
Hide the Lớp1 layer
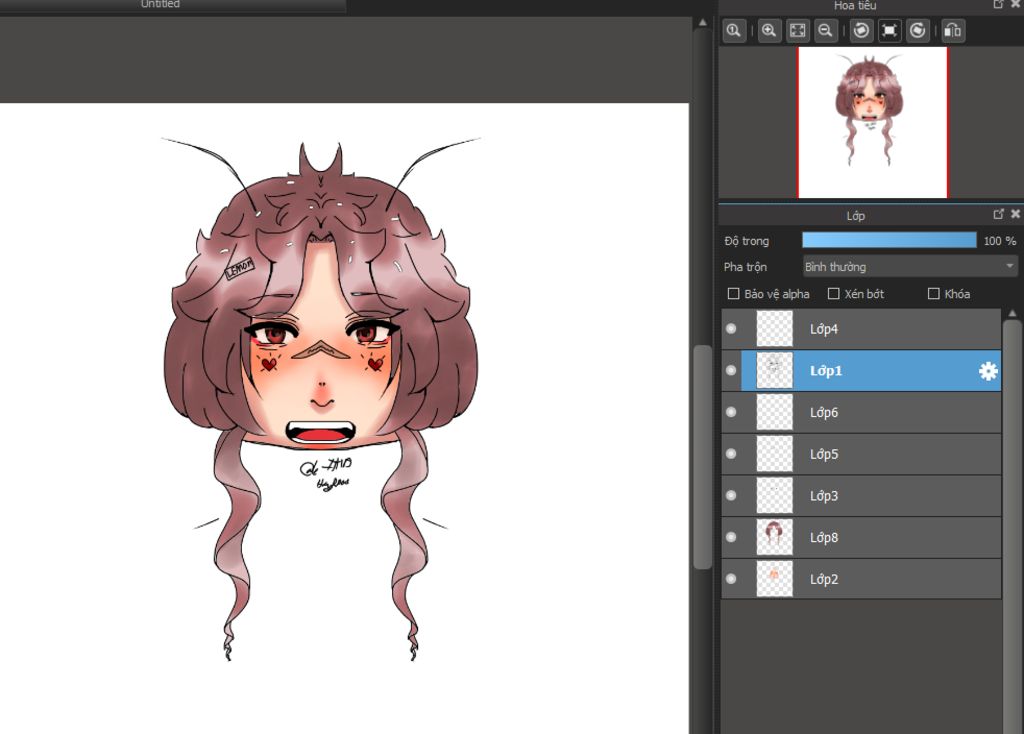(731, 370)
